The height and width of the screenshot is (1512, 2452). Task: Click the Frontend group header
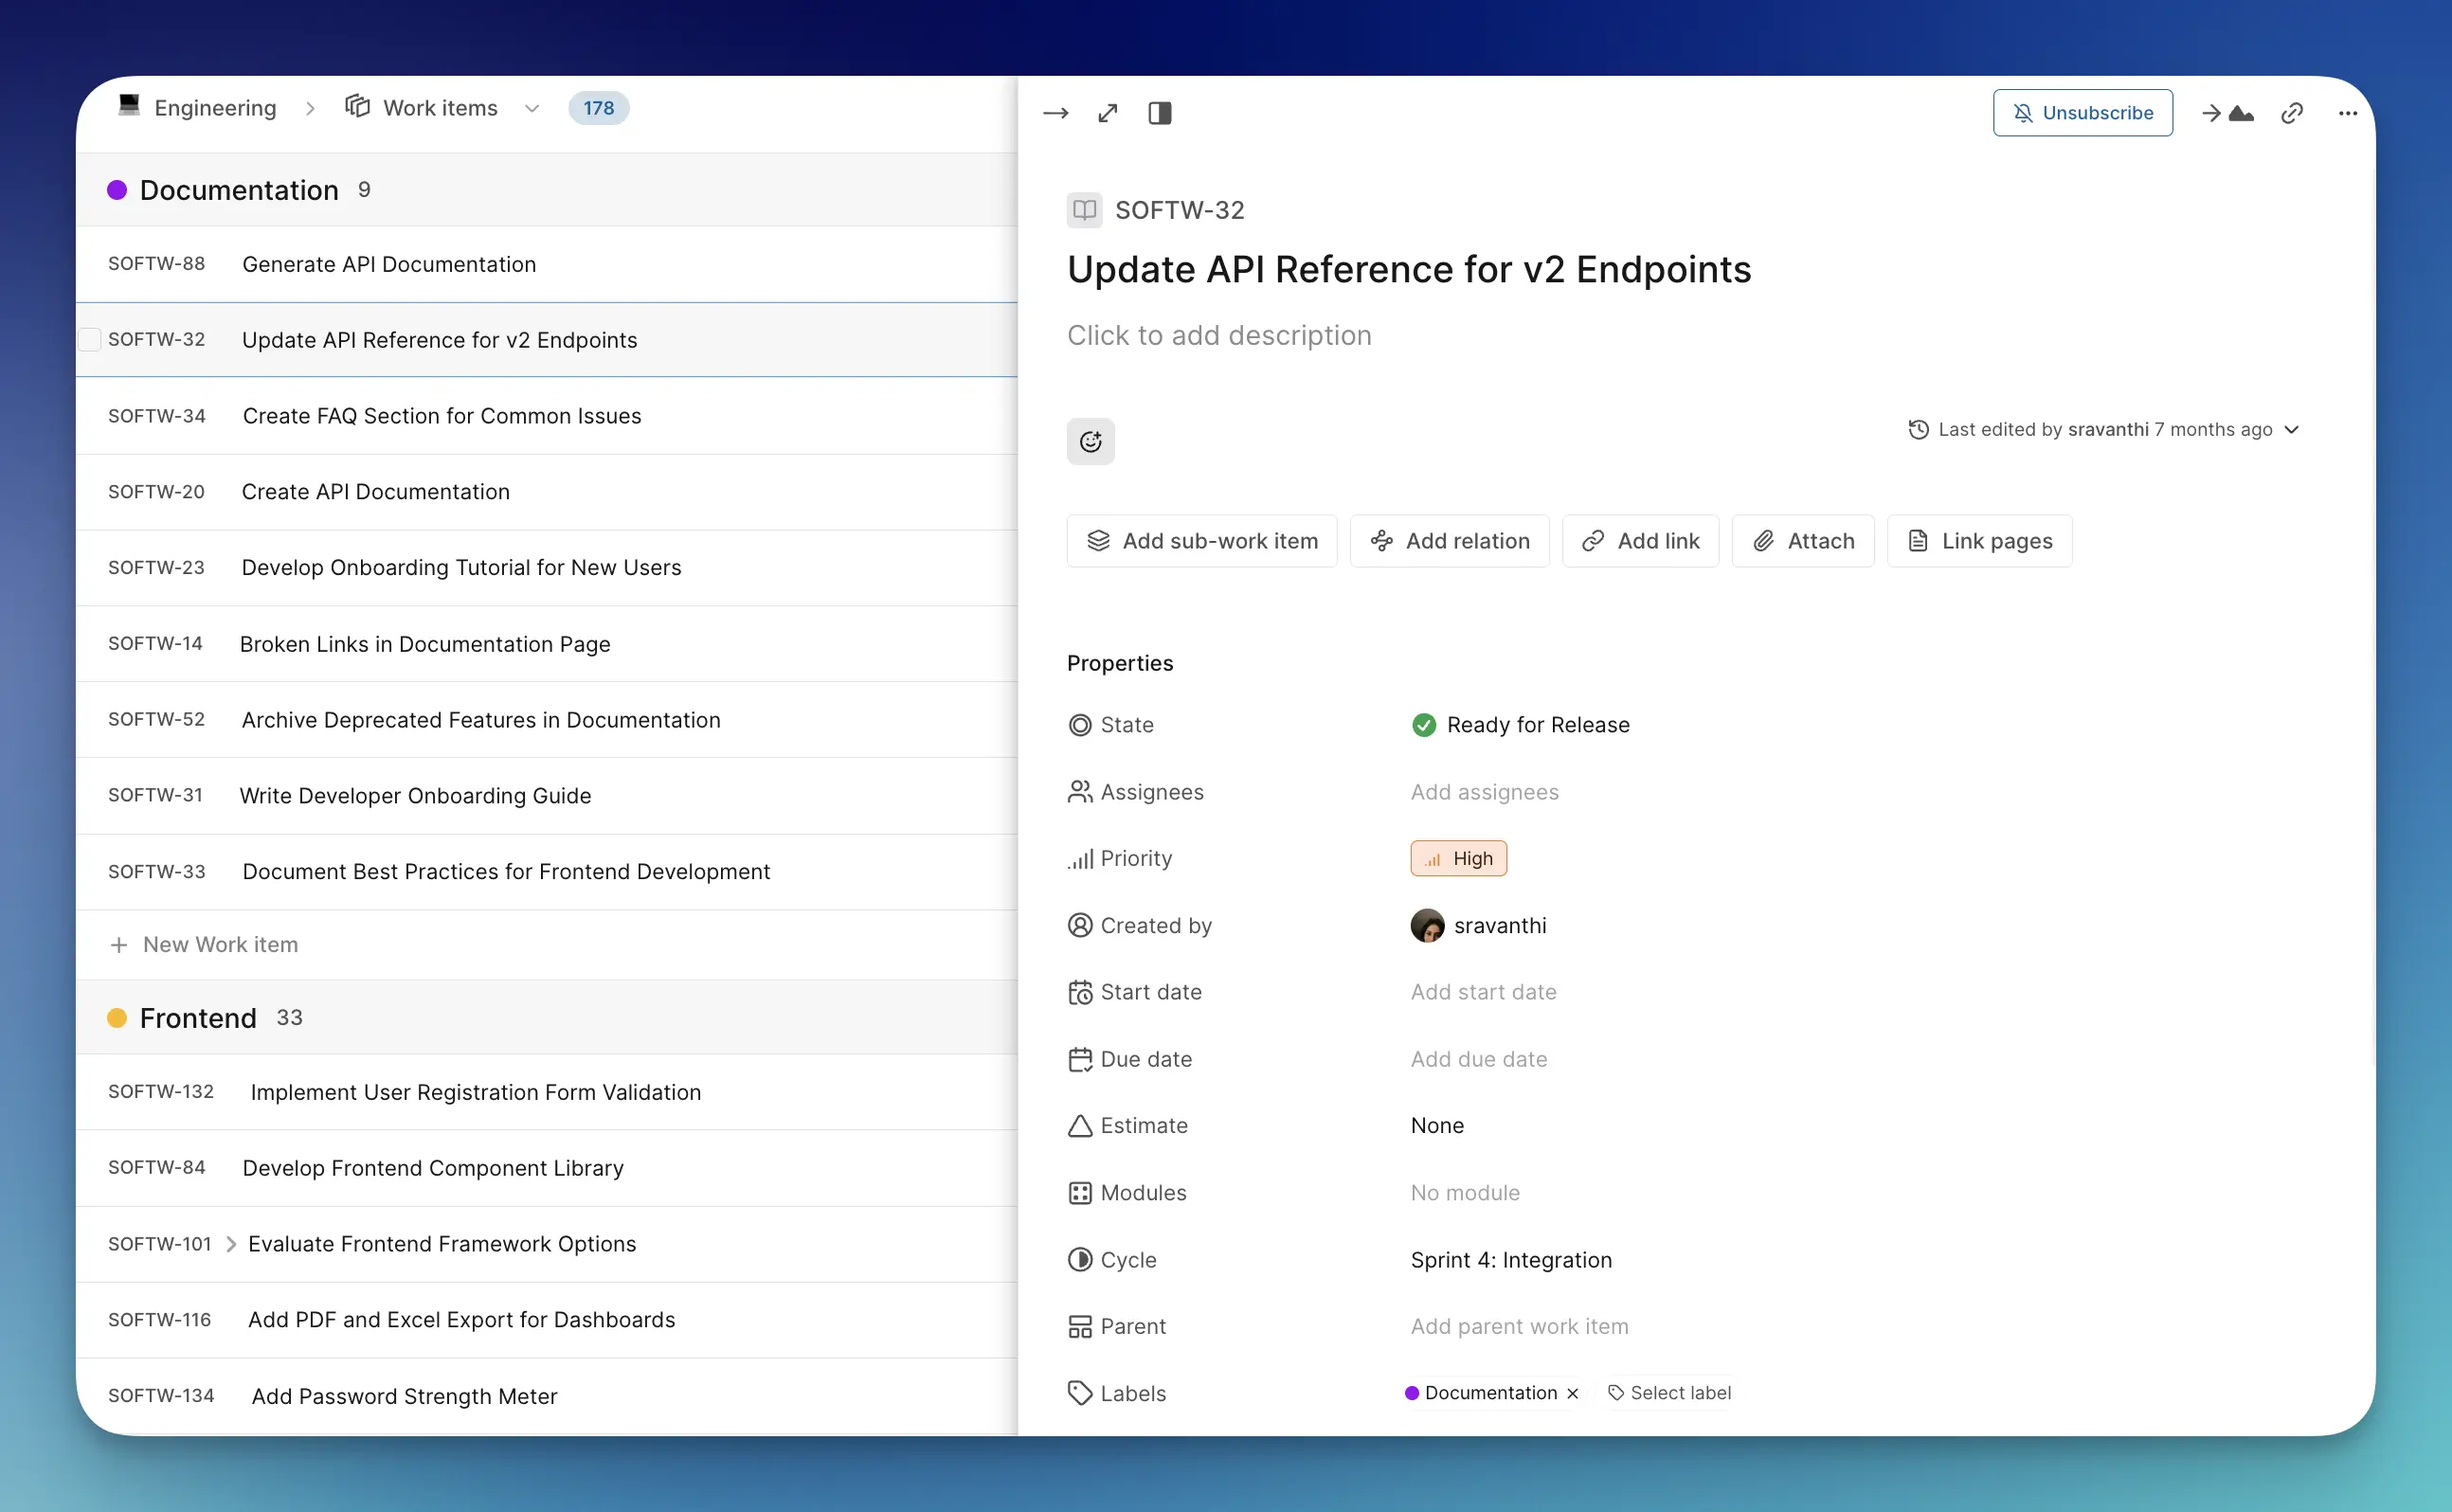click(x=546, y=1018)
